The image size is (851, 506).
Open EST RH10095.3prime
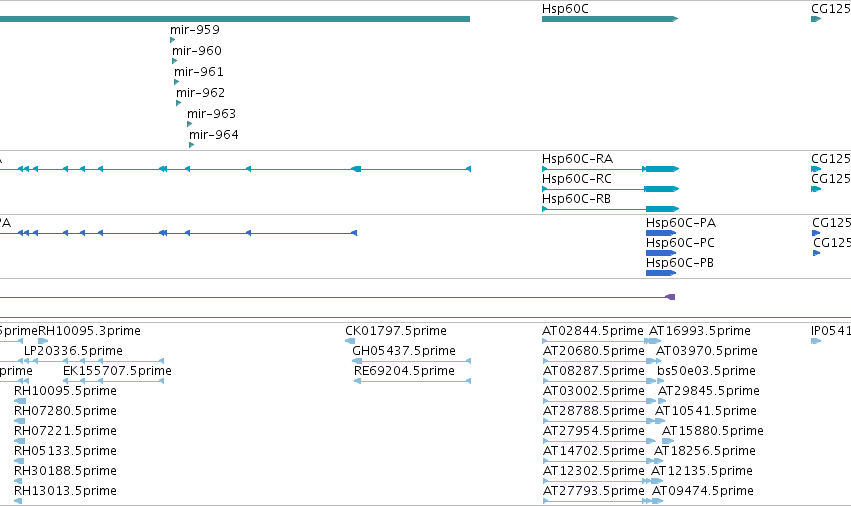[89, 331]
